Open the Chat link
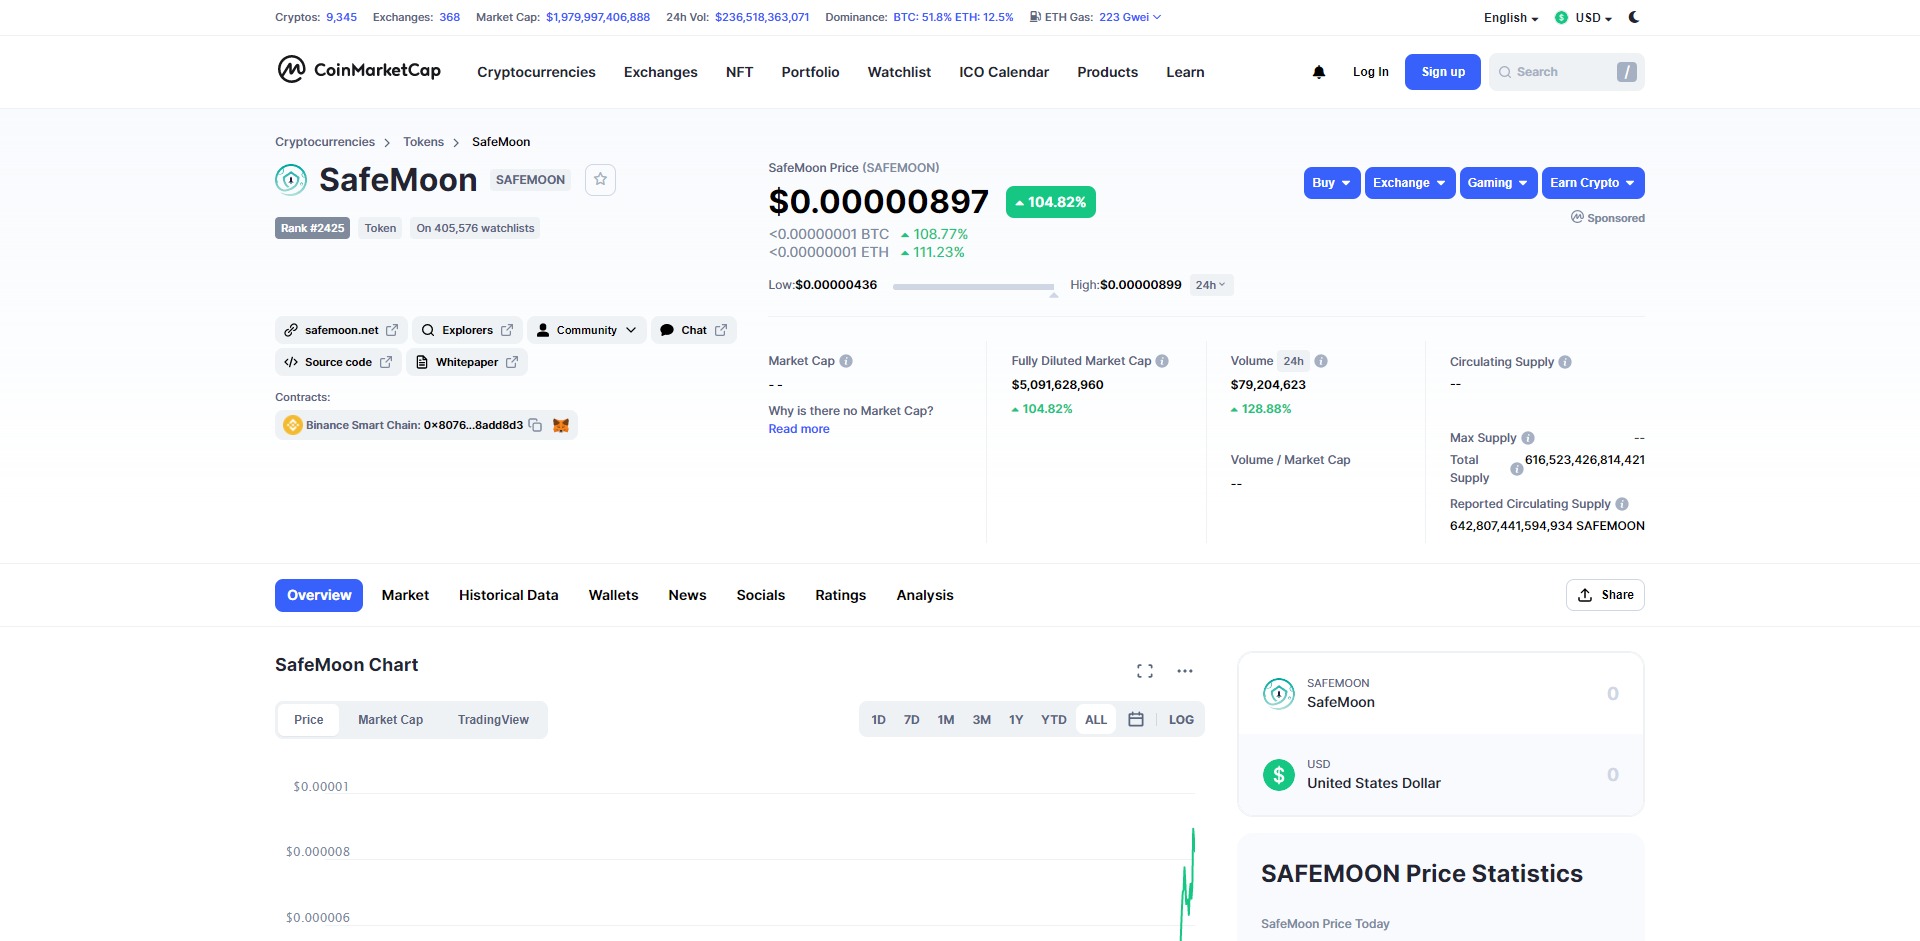Screen dimensions: 1920x941 (x=694, y=330)
